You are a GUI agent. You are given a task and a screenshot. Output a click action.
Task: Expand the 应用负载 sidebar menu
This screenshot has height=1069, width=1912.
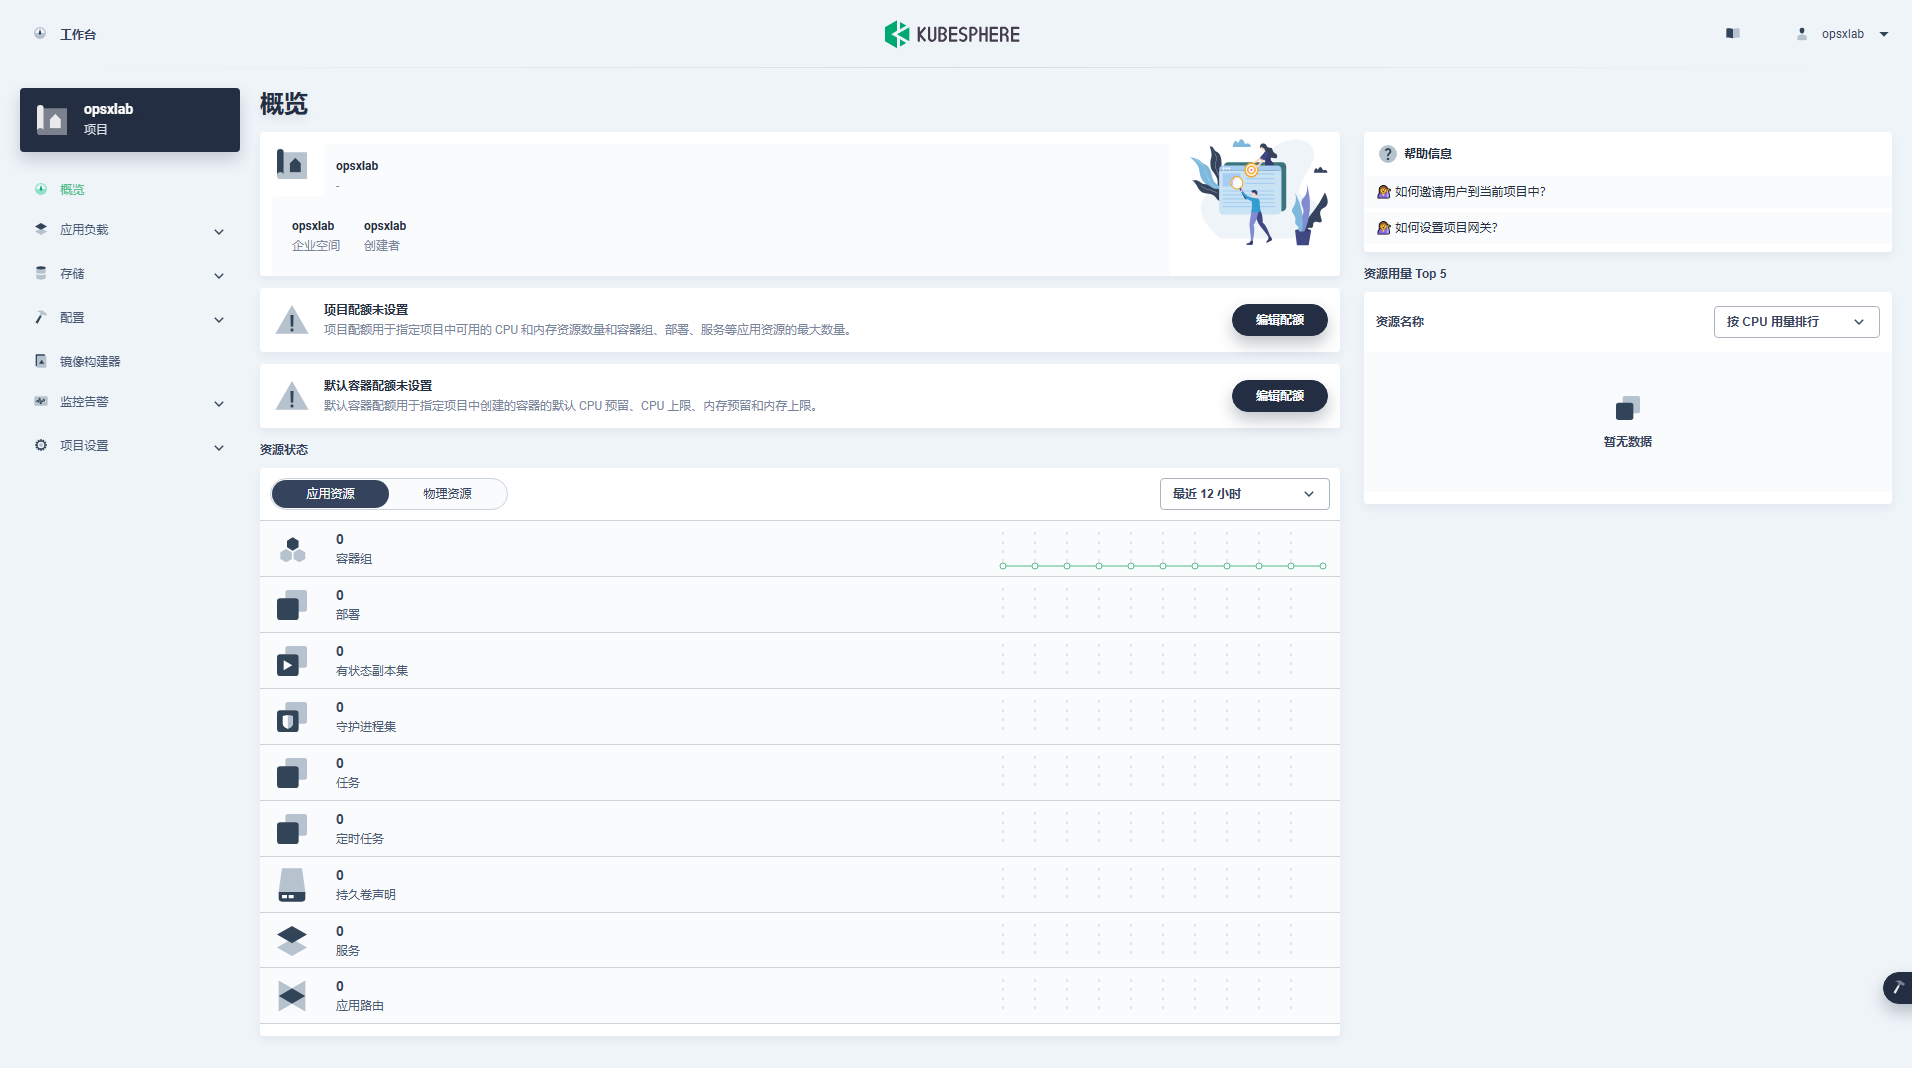130,230
